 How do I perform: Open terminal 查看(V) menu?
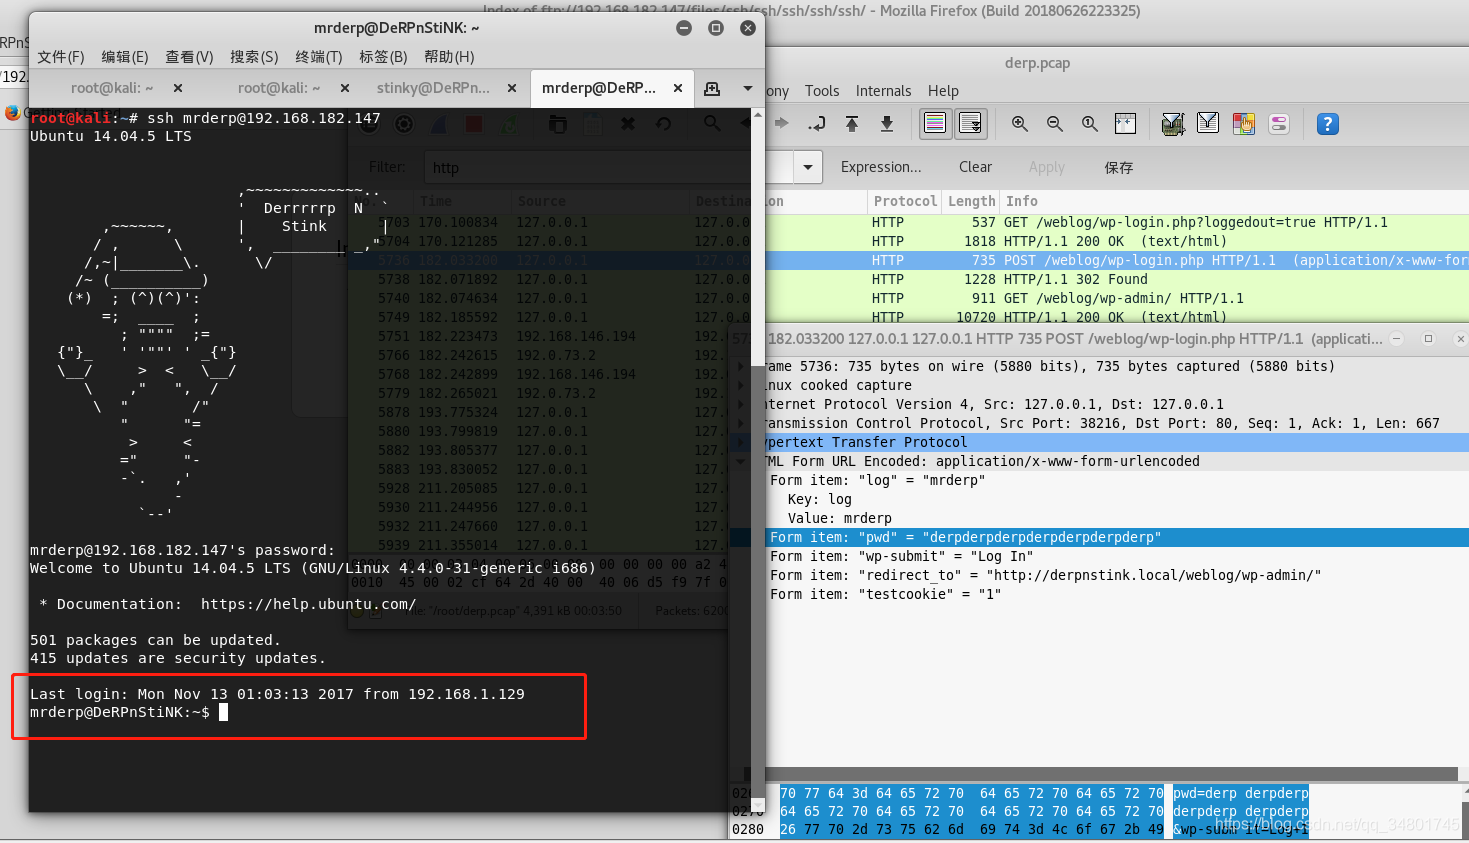(189, 57)
